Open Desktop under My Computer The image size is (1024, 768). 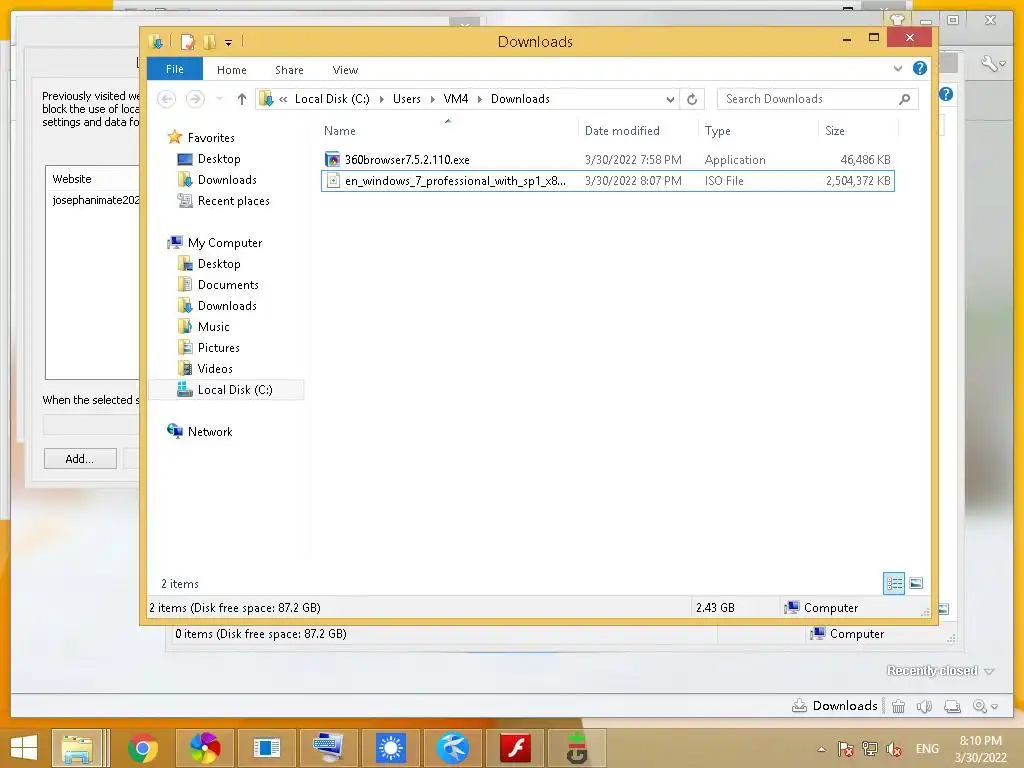click(219, 264)
